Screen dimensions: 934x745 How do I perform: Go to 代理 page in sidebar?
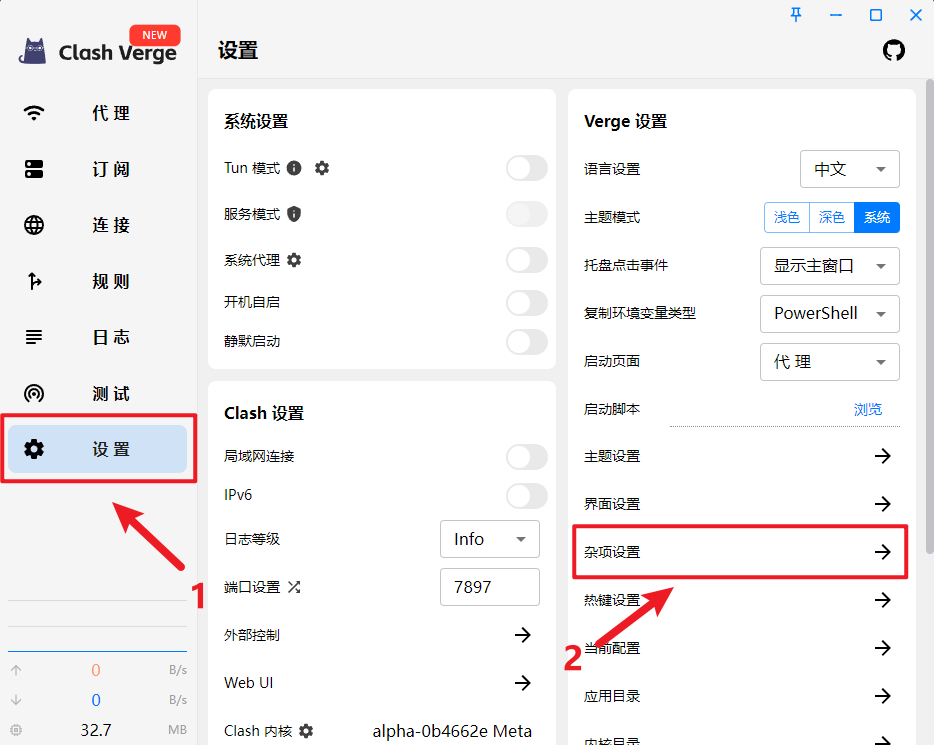[x=97, y=113]
